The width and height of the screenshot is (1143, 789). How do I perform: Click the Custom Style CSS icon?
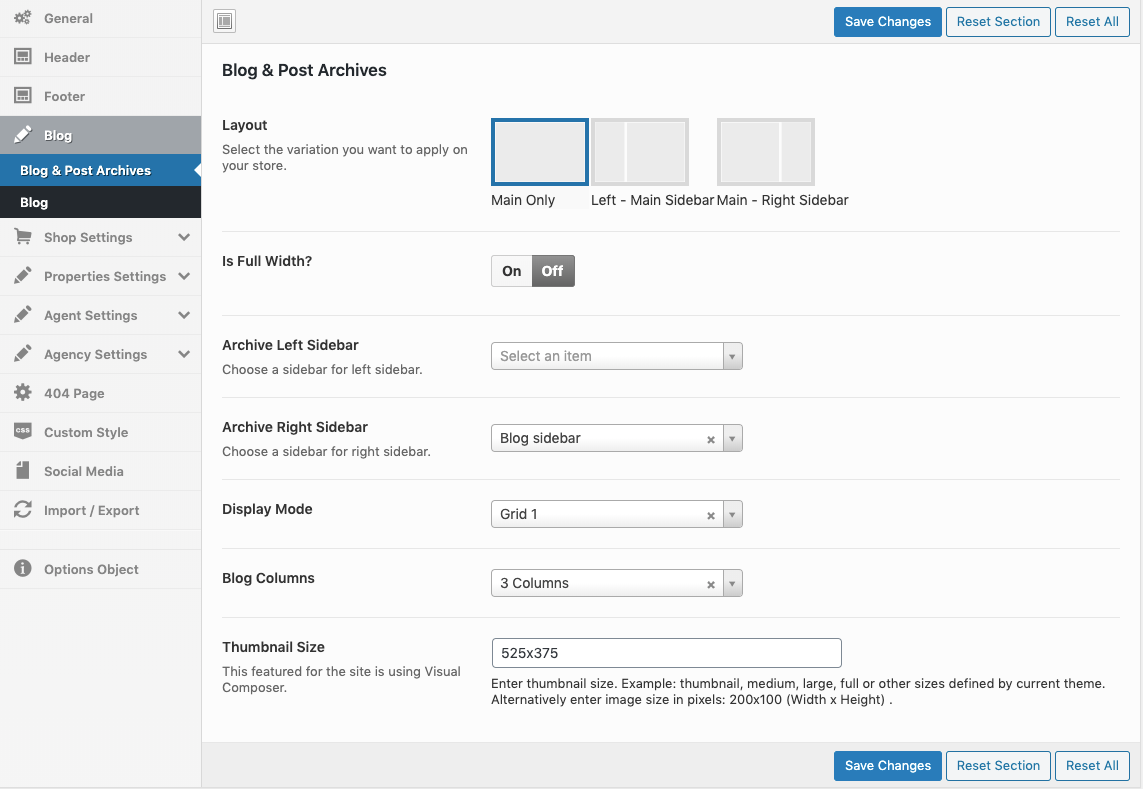[22, 432]
